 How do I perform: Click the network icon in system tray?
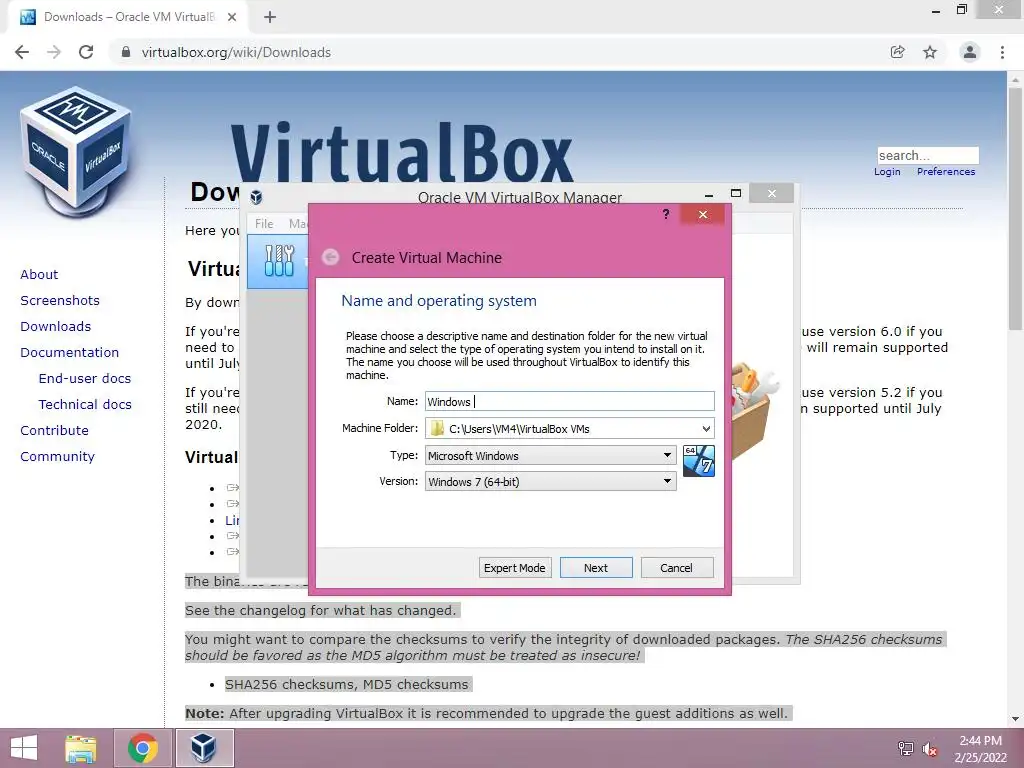coord(906,748)
